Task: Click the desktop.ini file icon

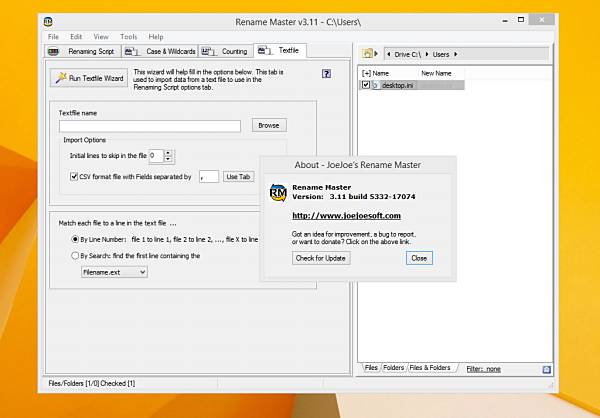Action: click(x=375, y=85)
